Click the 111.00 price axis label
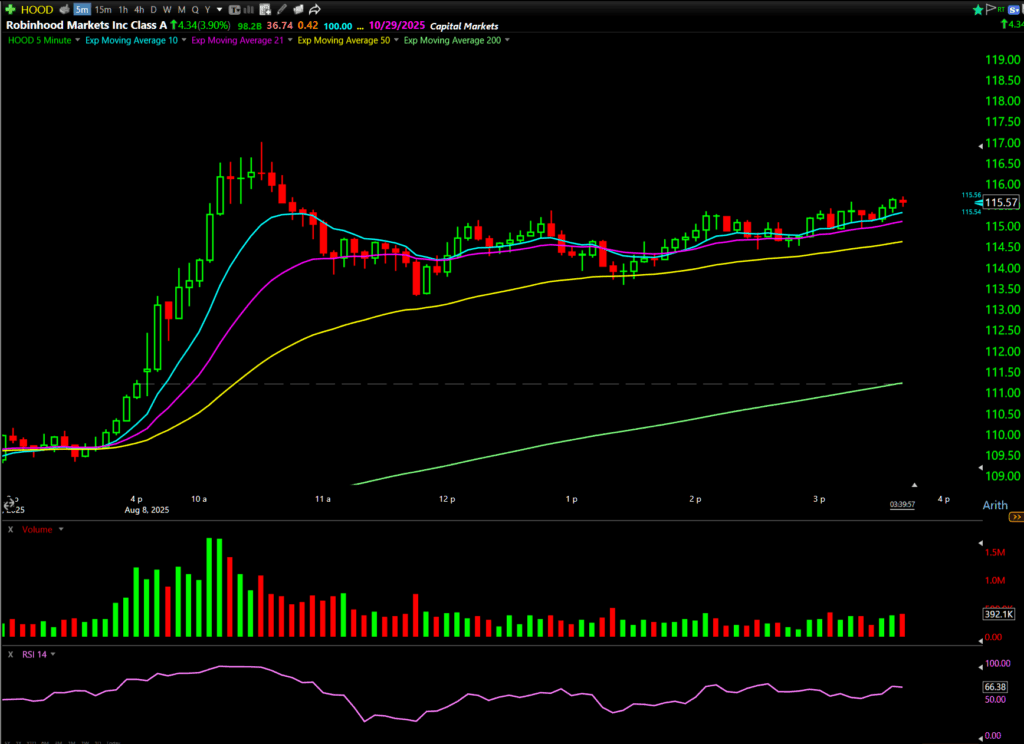 pos(1002,393)
